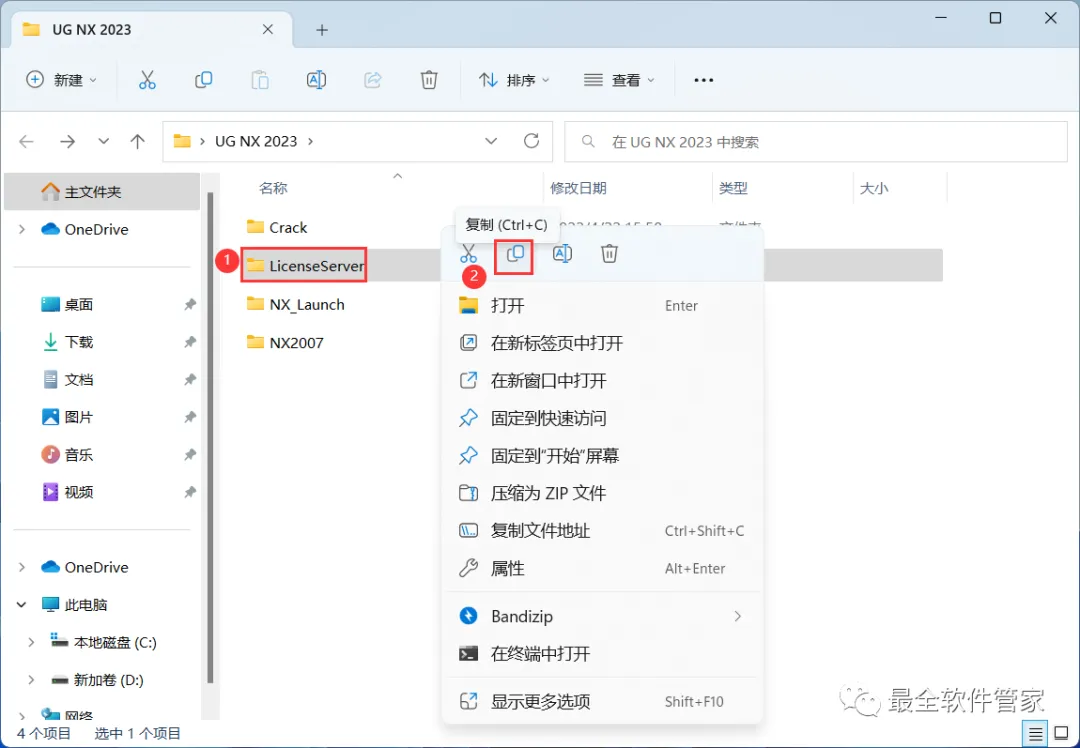Open the 排序 (Sort) dropdown
Viewport: 1080px width, 748px height.
point(514,80)
